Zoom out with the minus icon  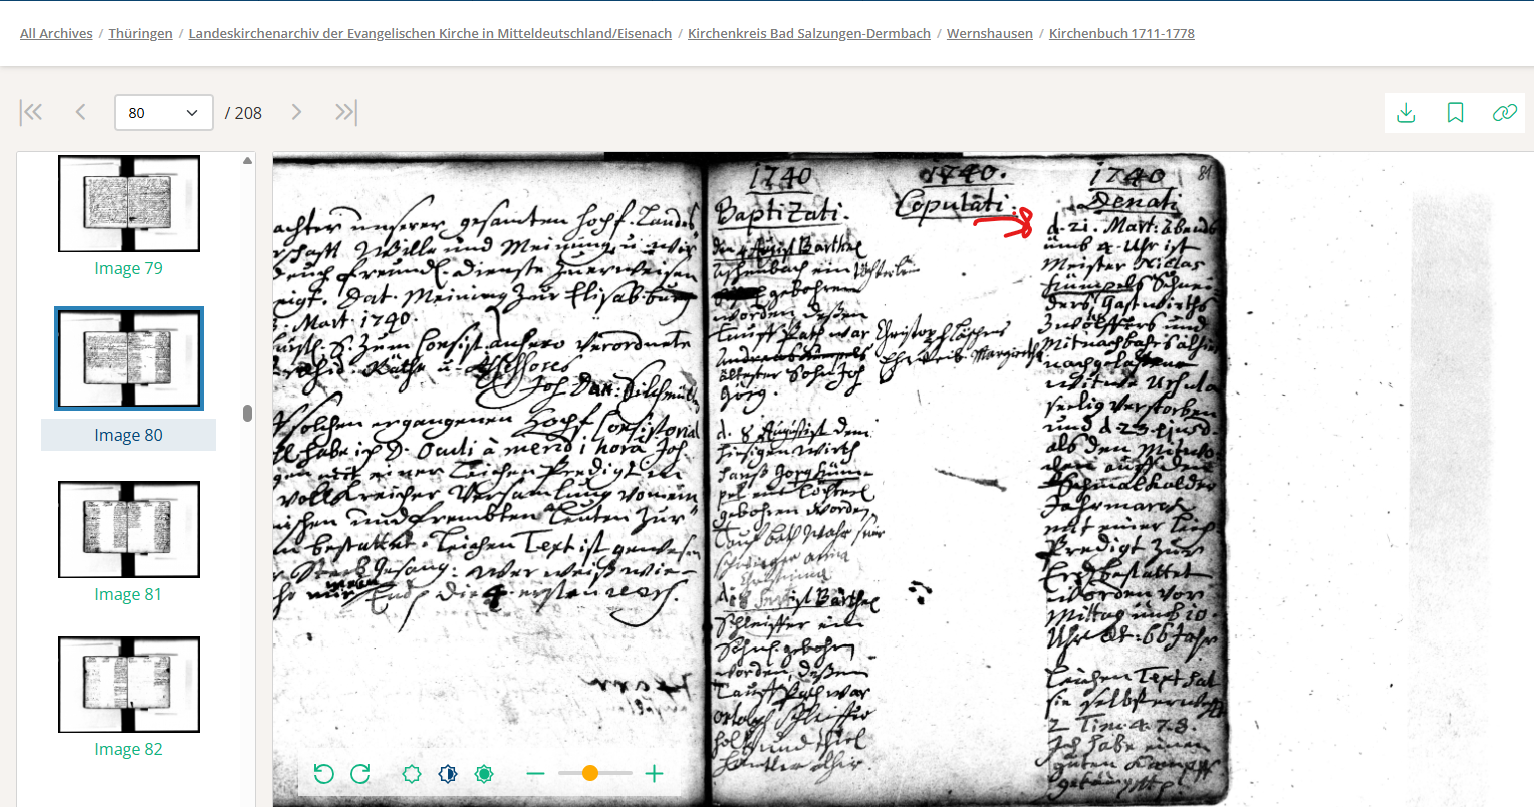[x=535, y=773]
